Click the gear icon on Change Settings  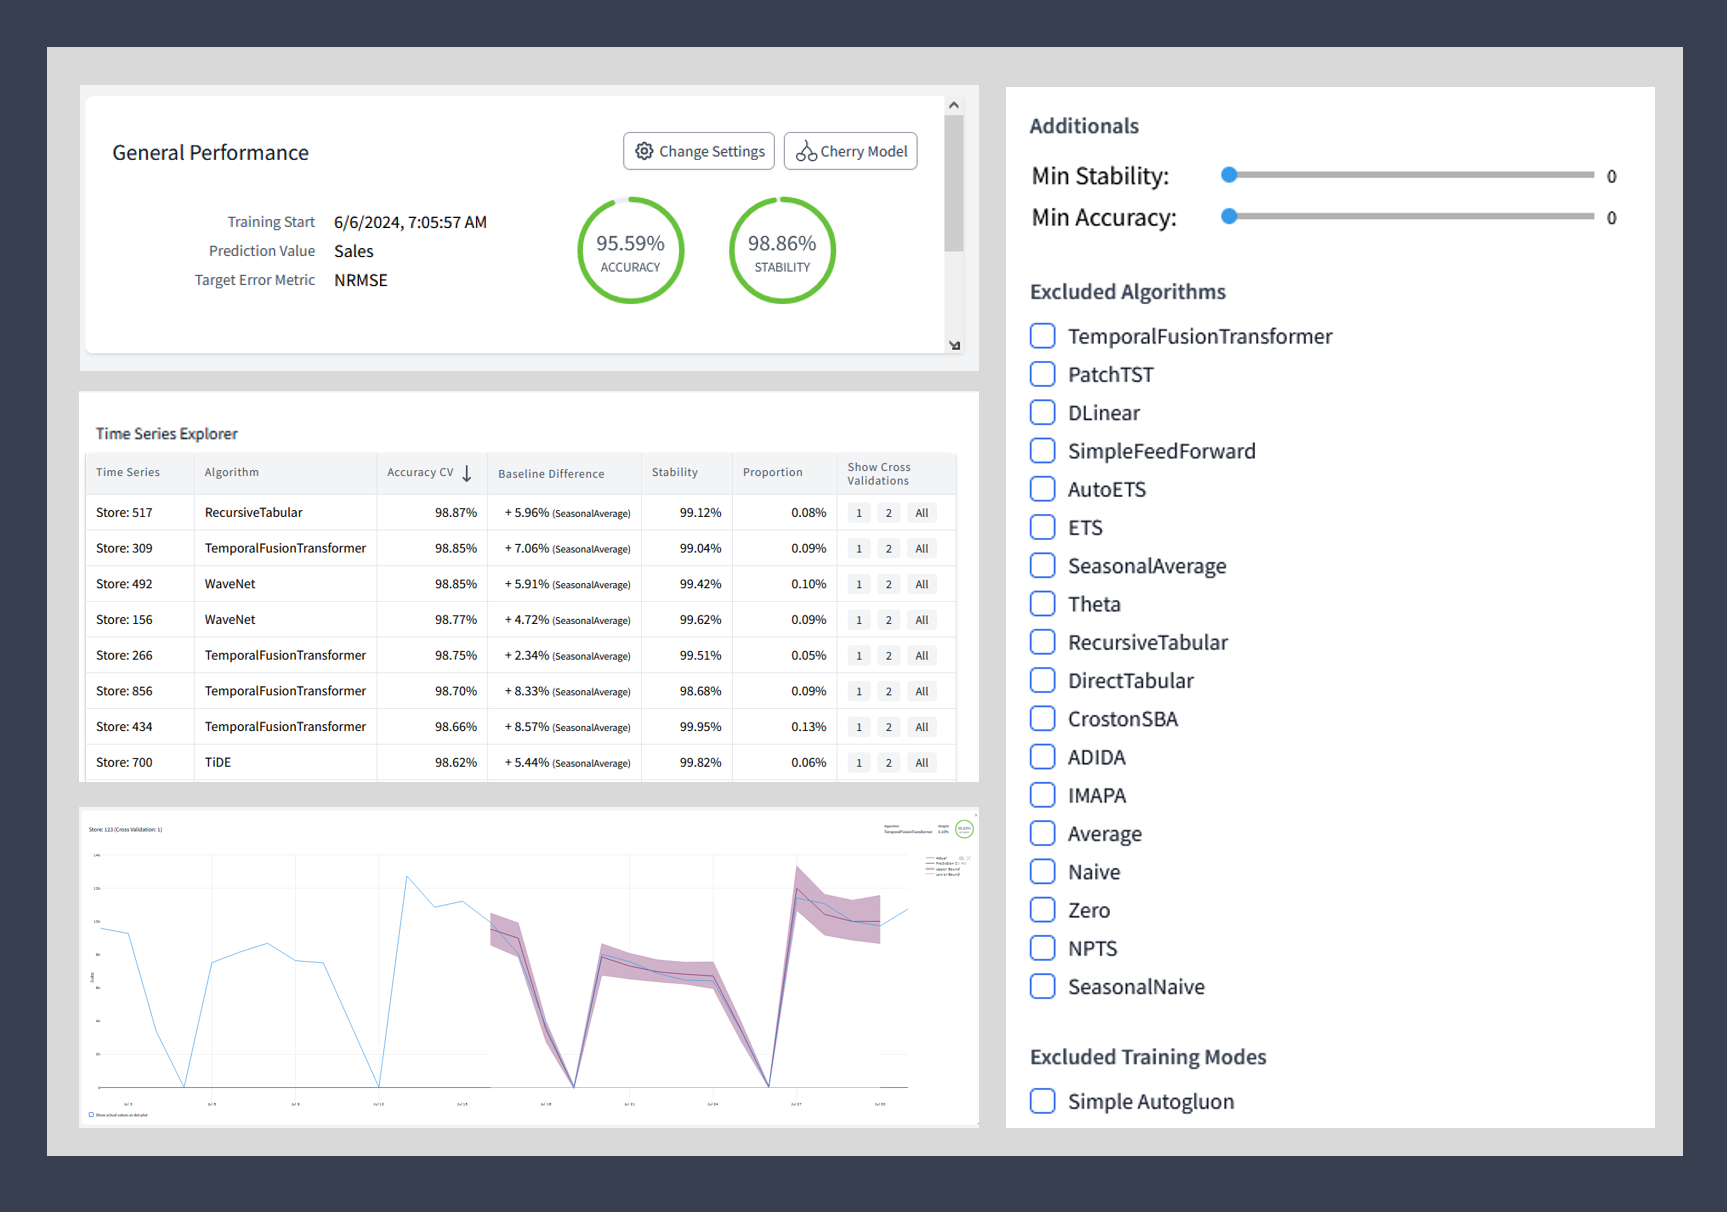(646, 151)
